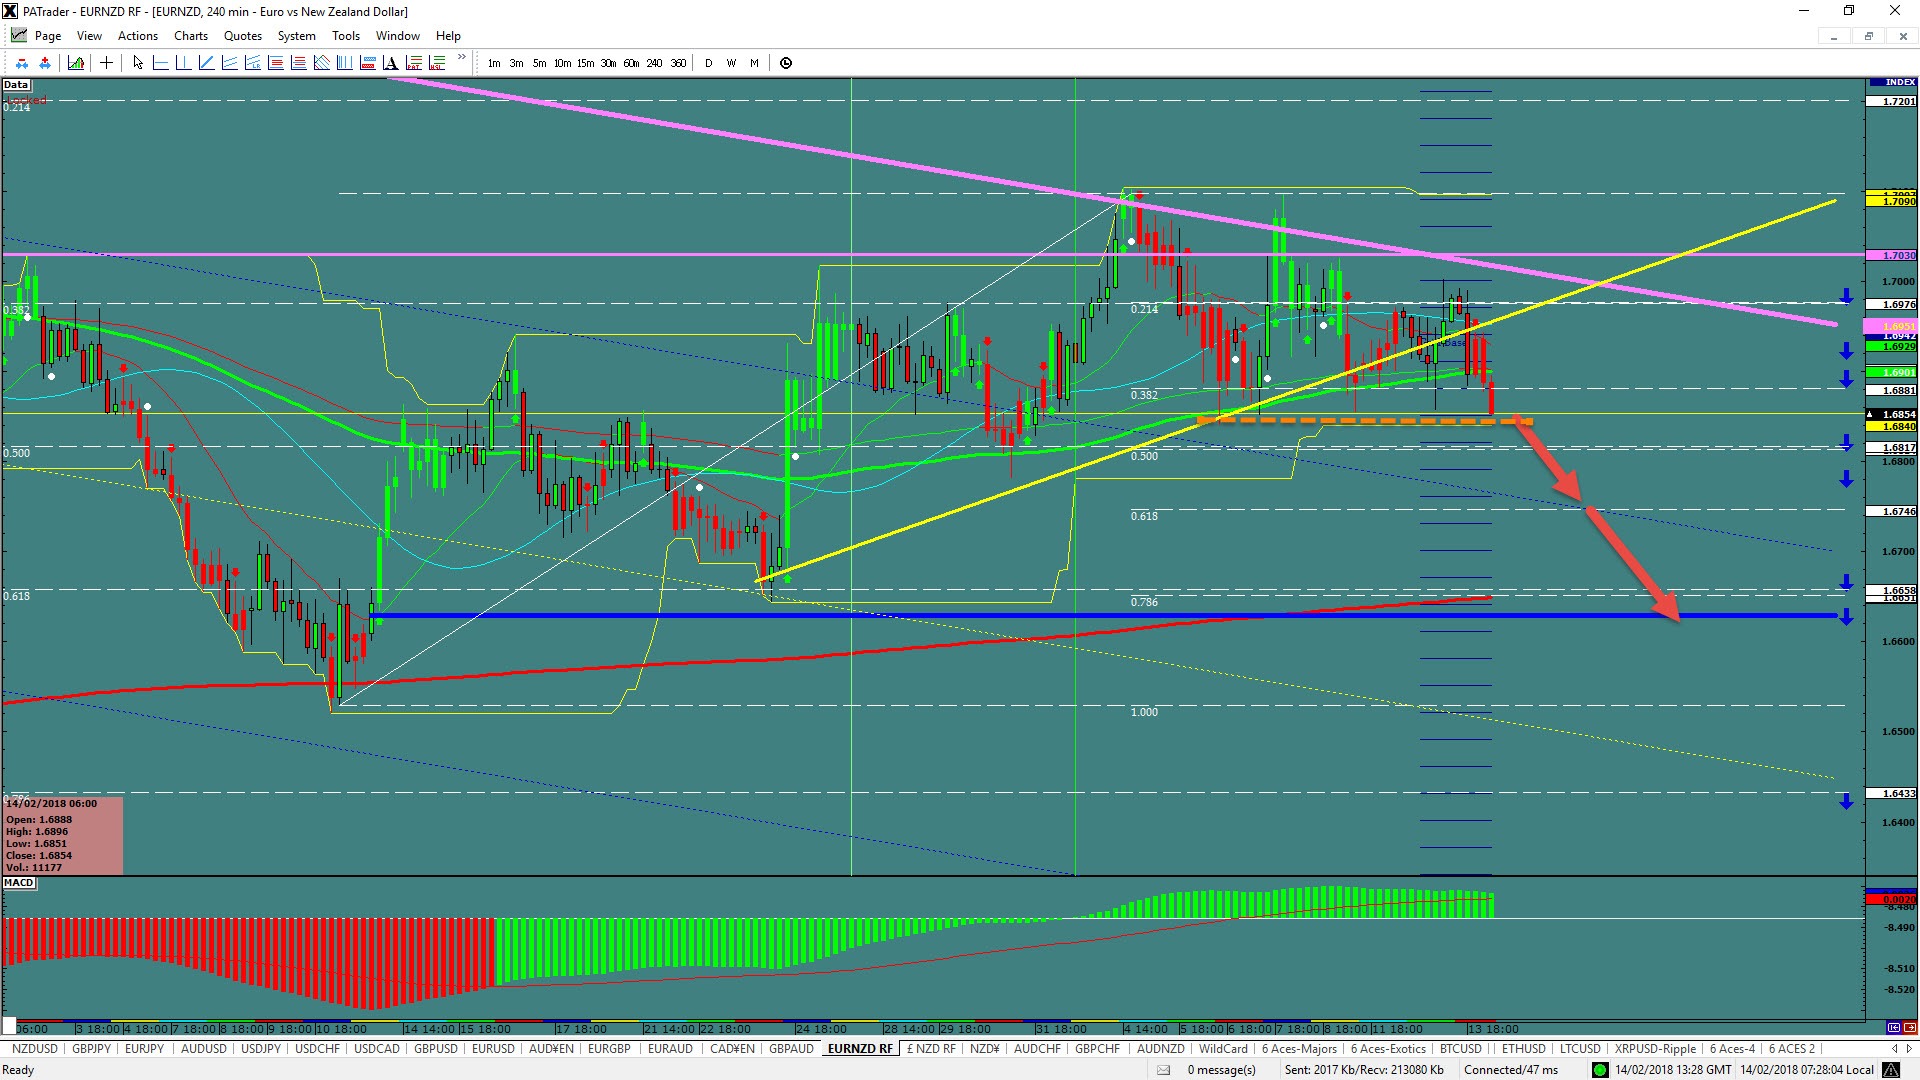Restore the inner chart window
The image size is (1920, 1080).
[1868, 36]
